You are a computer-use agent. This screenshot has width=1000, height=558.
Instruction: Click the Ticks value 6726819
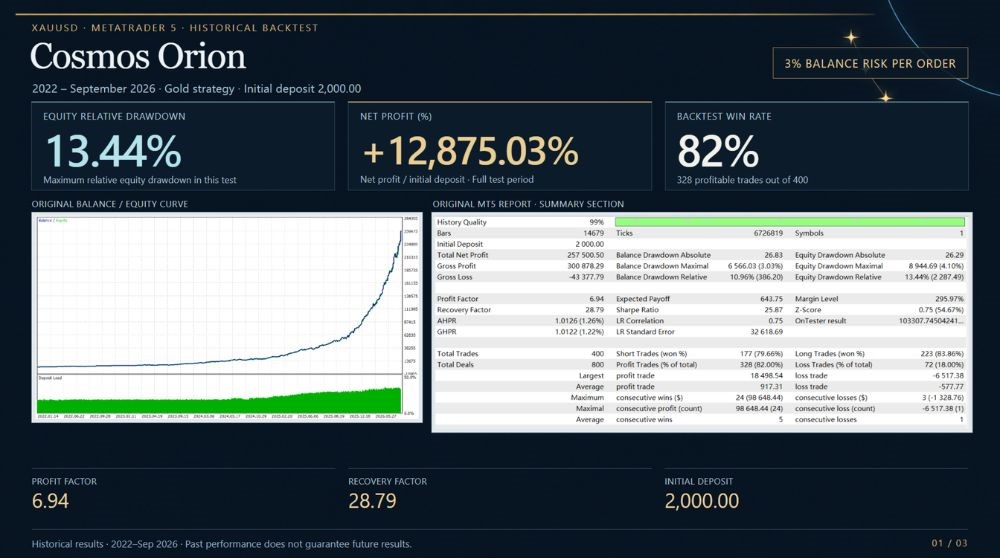768,233
